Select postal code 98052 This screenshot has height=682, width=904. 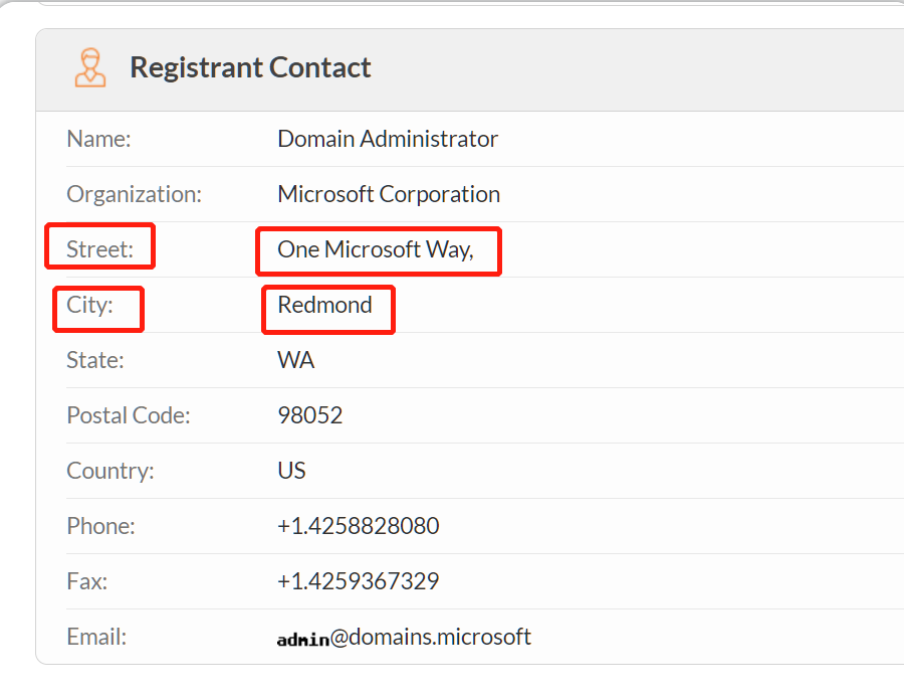pos(310,416)
